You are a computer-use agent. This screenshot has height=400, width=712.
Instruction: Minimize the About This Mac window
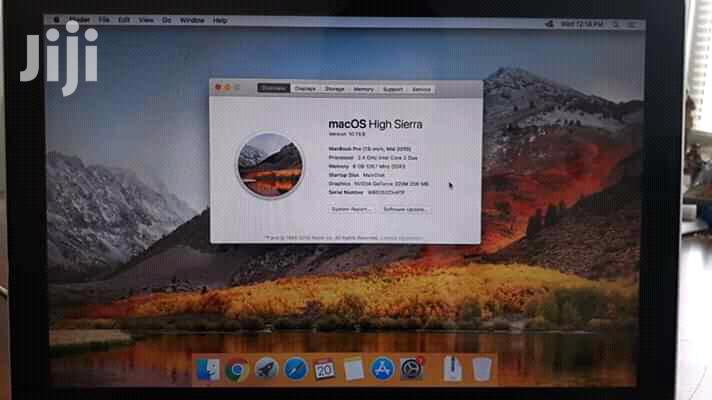pos(227,87)
